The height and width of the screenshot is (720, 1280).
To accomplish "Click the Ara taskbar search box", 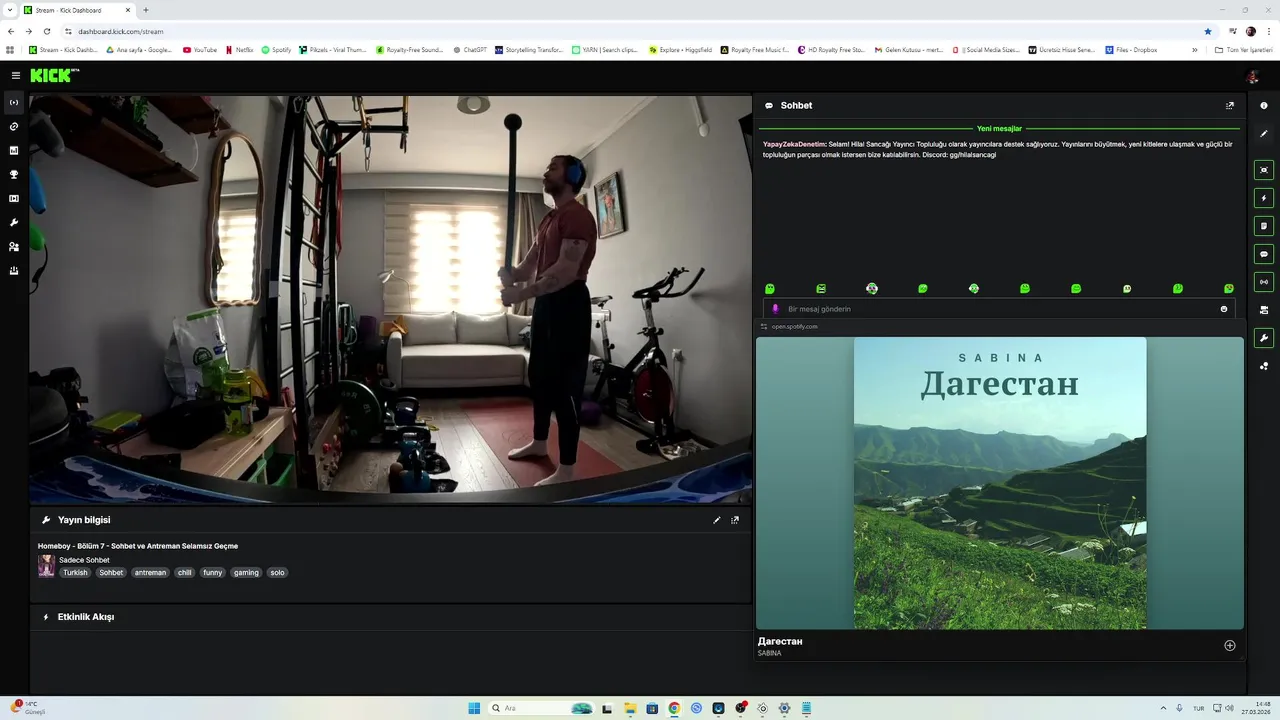I will [541, 708].
